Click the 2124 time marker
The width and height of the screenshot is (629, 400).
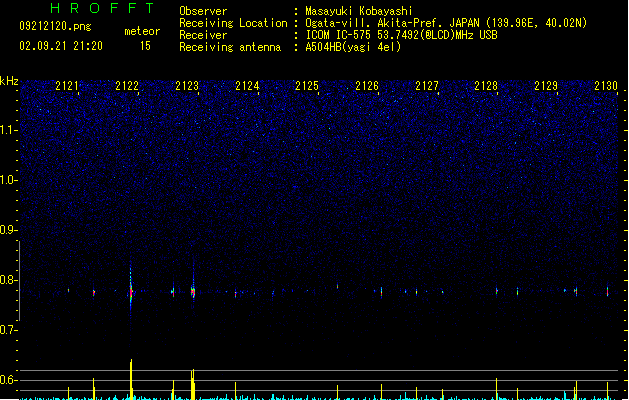point(247,86)
